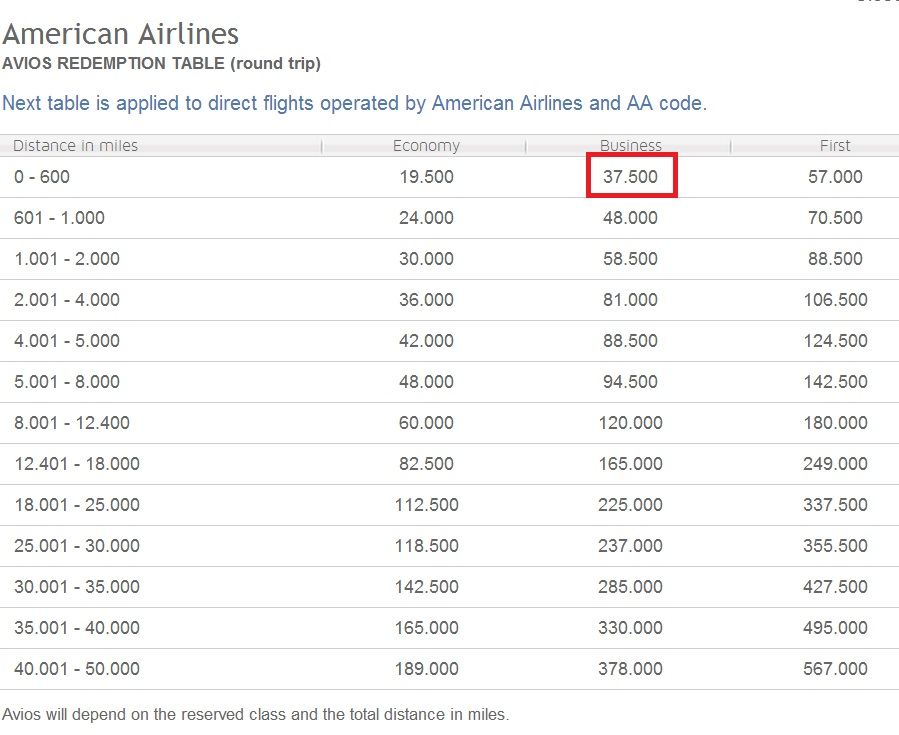The width and height of the screenshot is (899, 735).
Task: Select Economy value 142.500
Action: 426,587
